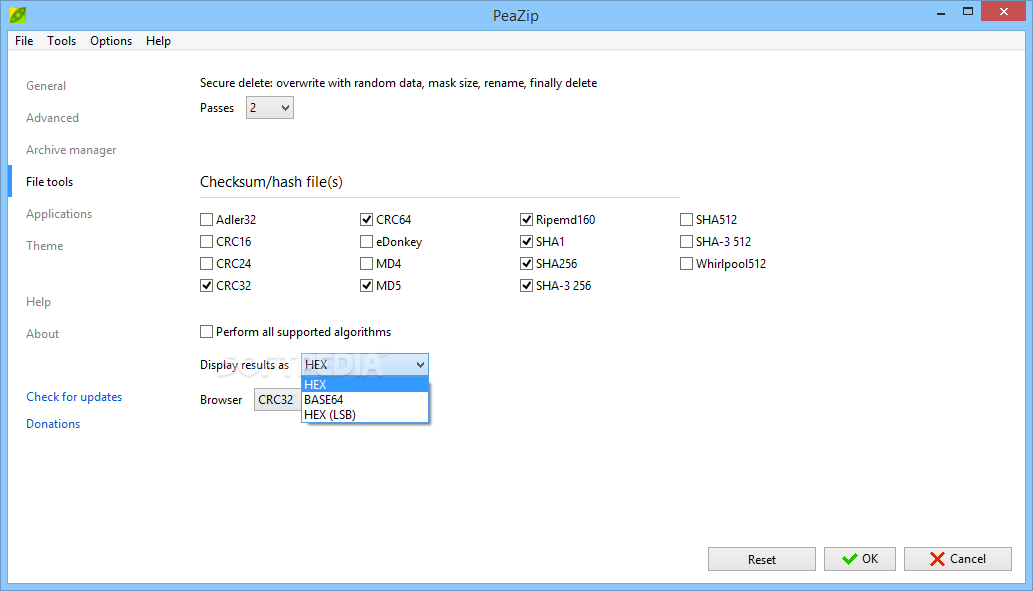The image size is (1033, 591).
Task: Select the File tools section
Action: click(49, 182)
